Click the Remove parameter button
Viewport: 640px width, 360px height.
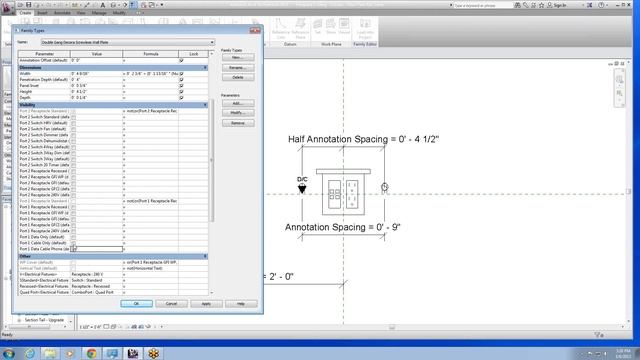click(x=238, y=123)
